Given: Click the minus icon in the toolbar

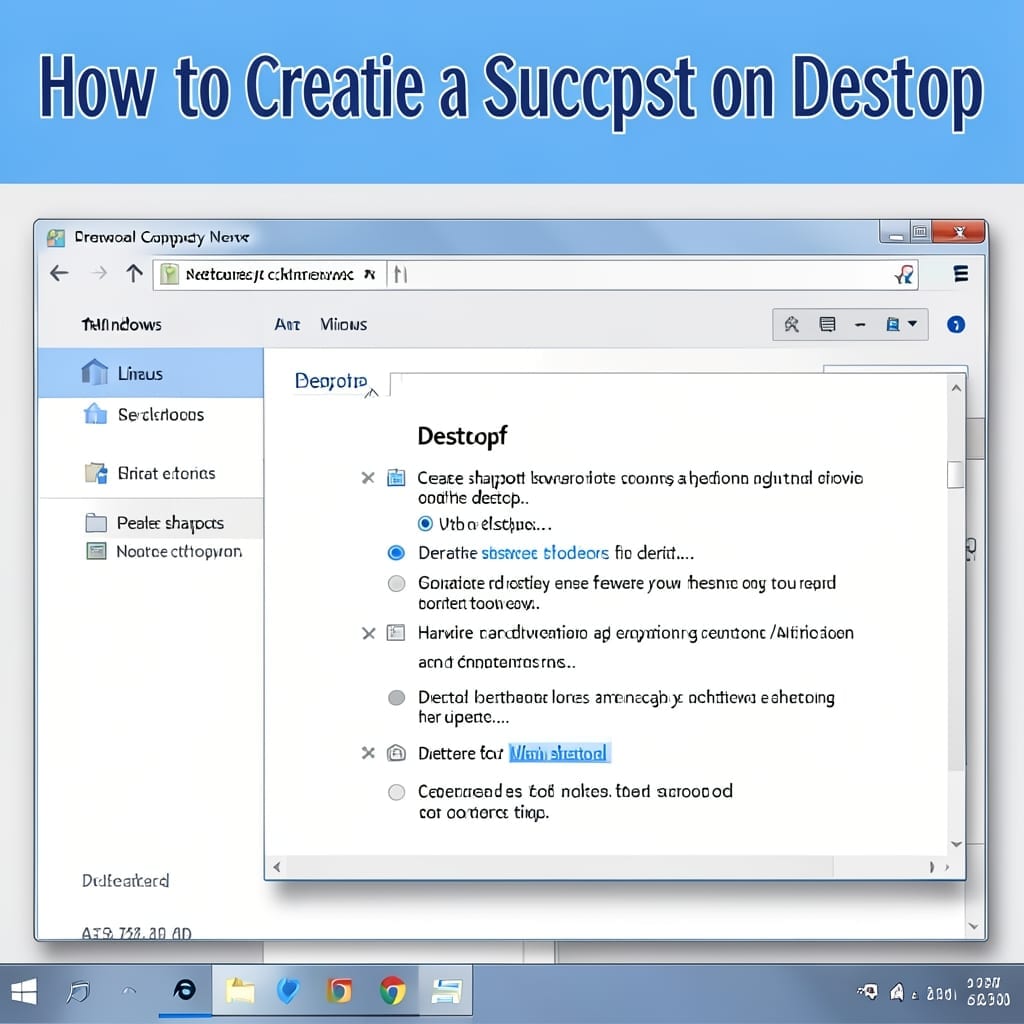Looking at the screenshot, I should [860, 325].
